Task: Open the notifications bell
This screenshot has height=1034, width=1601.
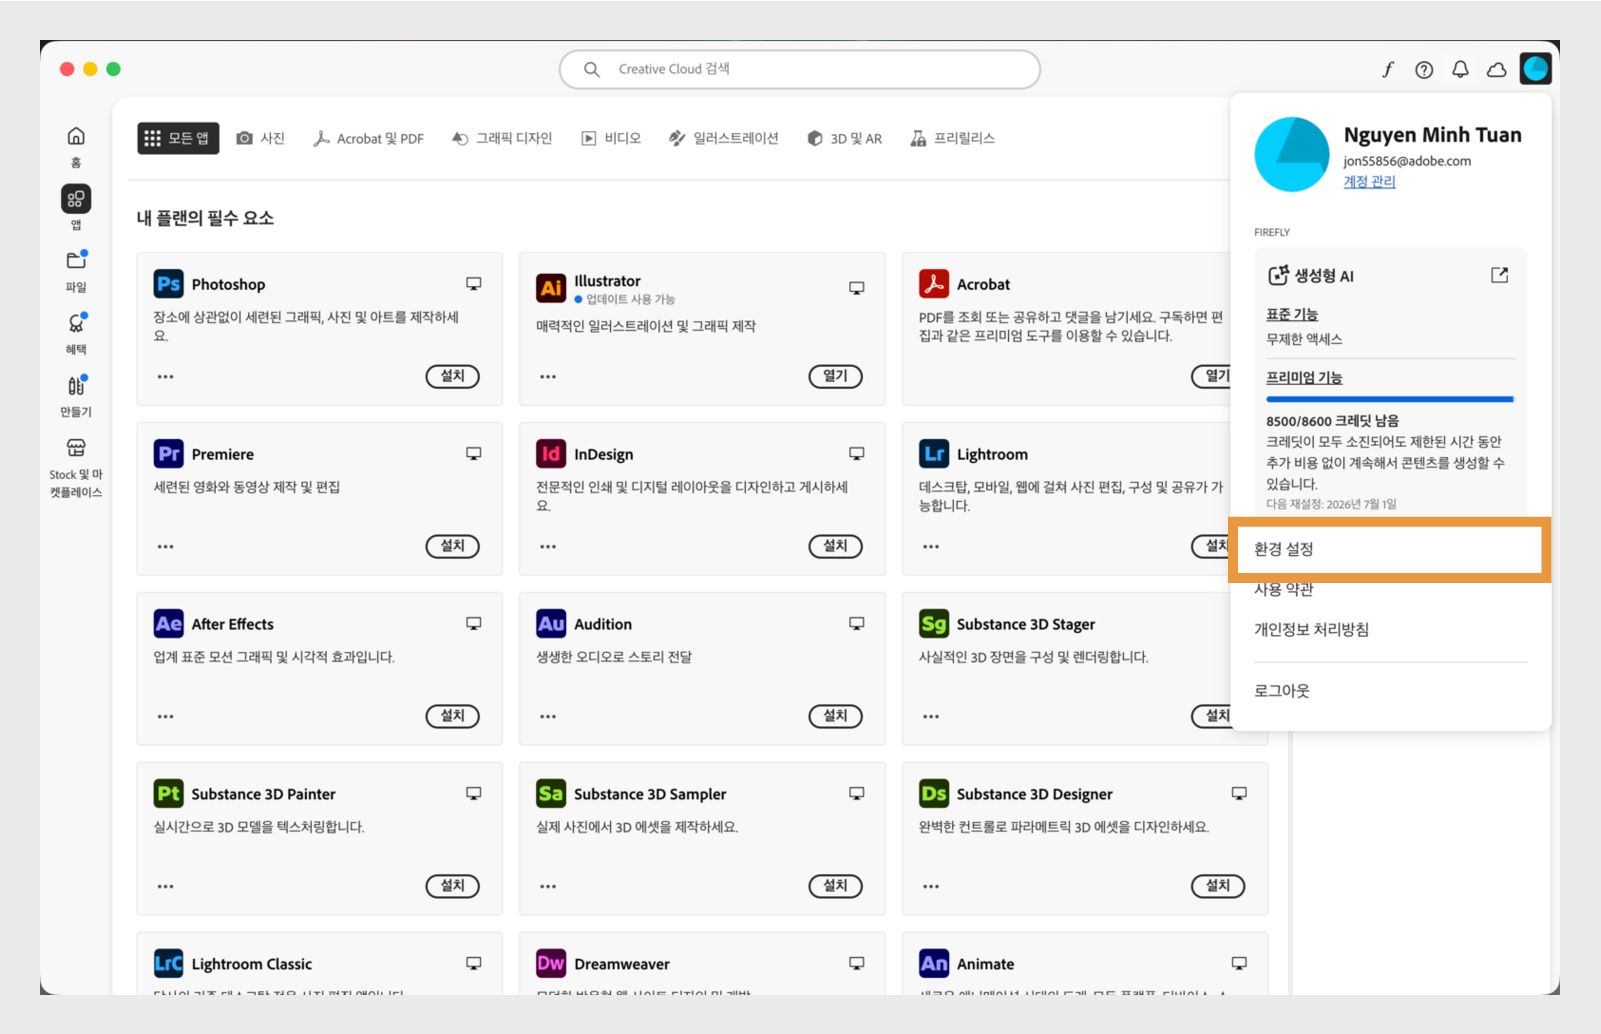Action: pos(1460,69)
